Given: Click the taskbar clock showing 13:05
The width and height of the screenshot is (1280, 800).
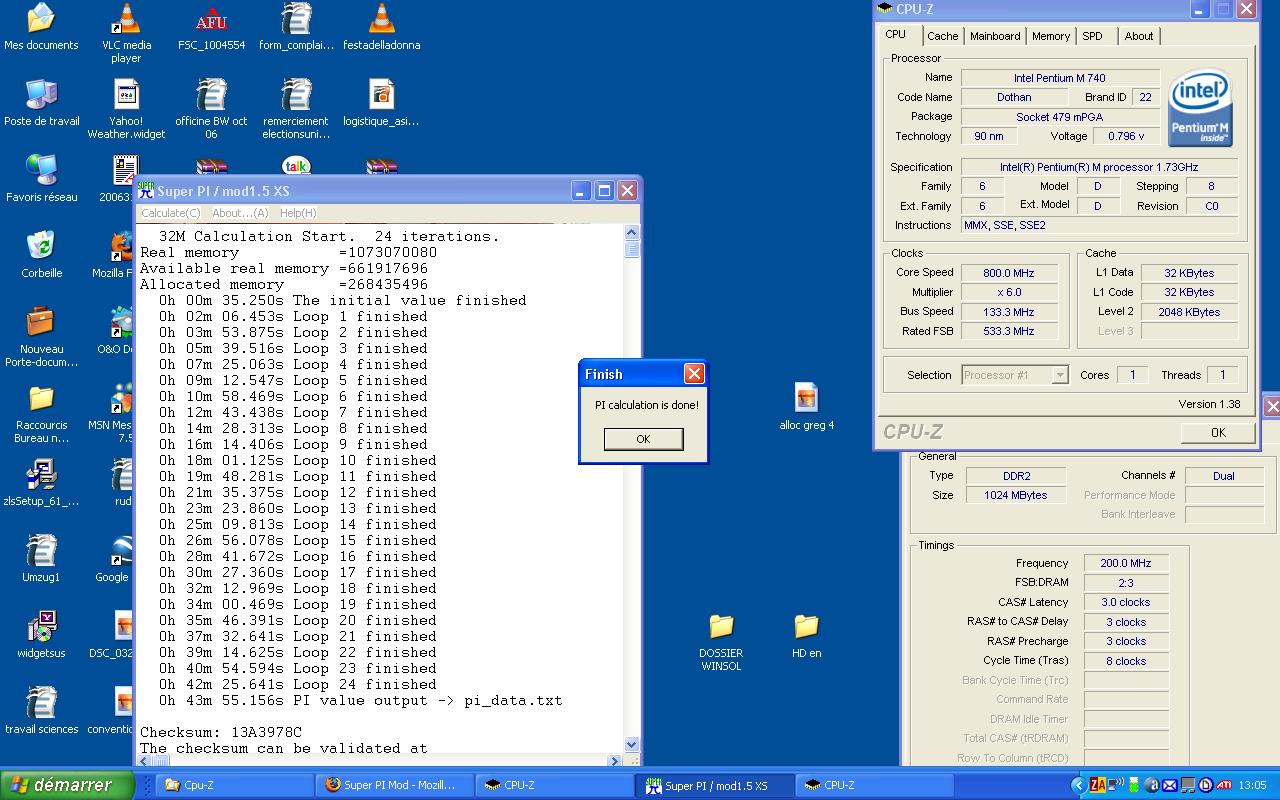Looking at the screenshot, I should (1252, 785).
